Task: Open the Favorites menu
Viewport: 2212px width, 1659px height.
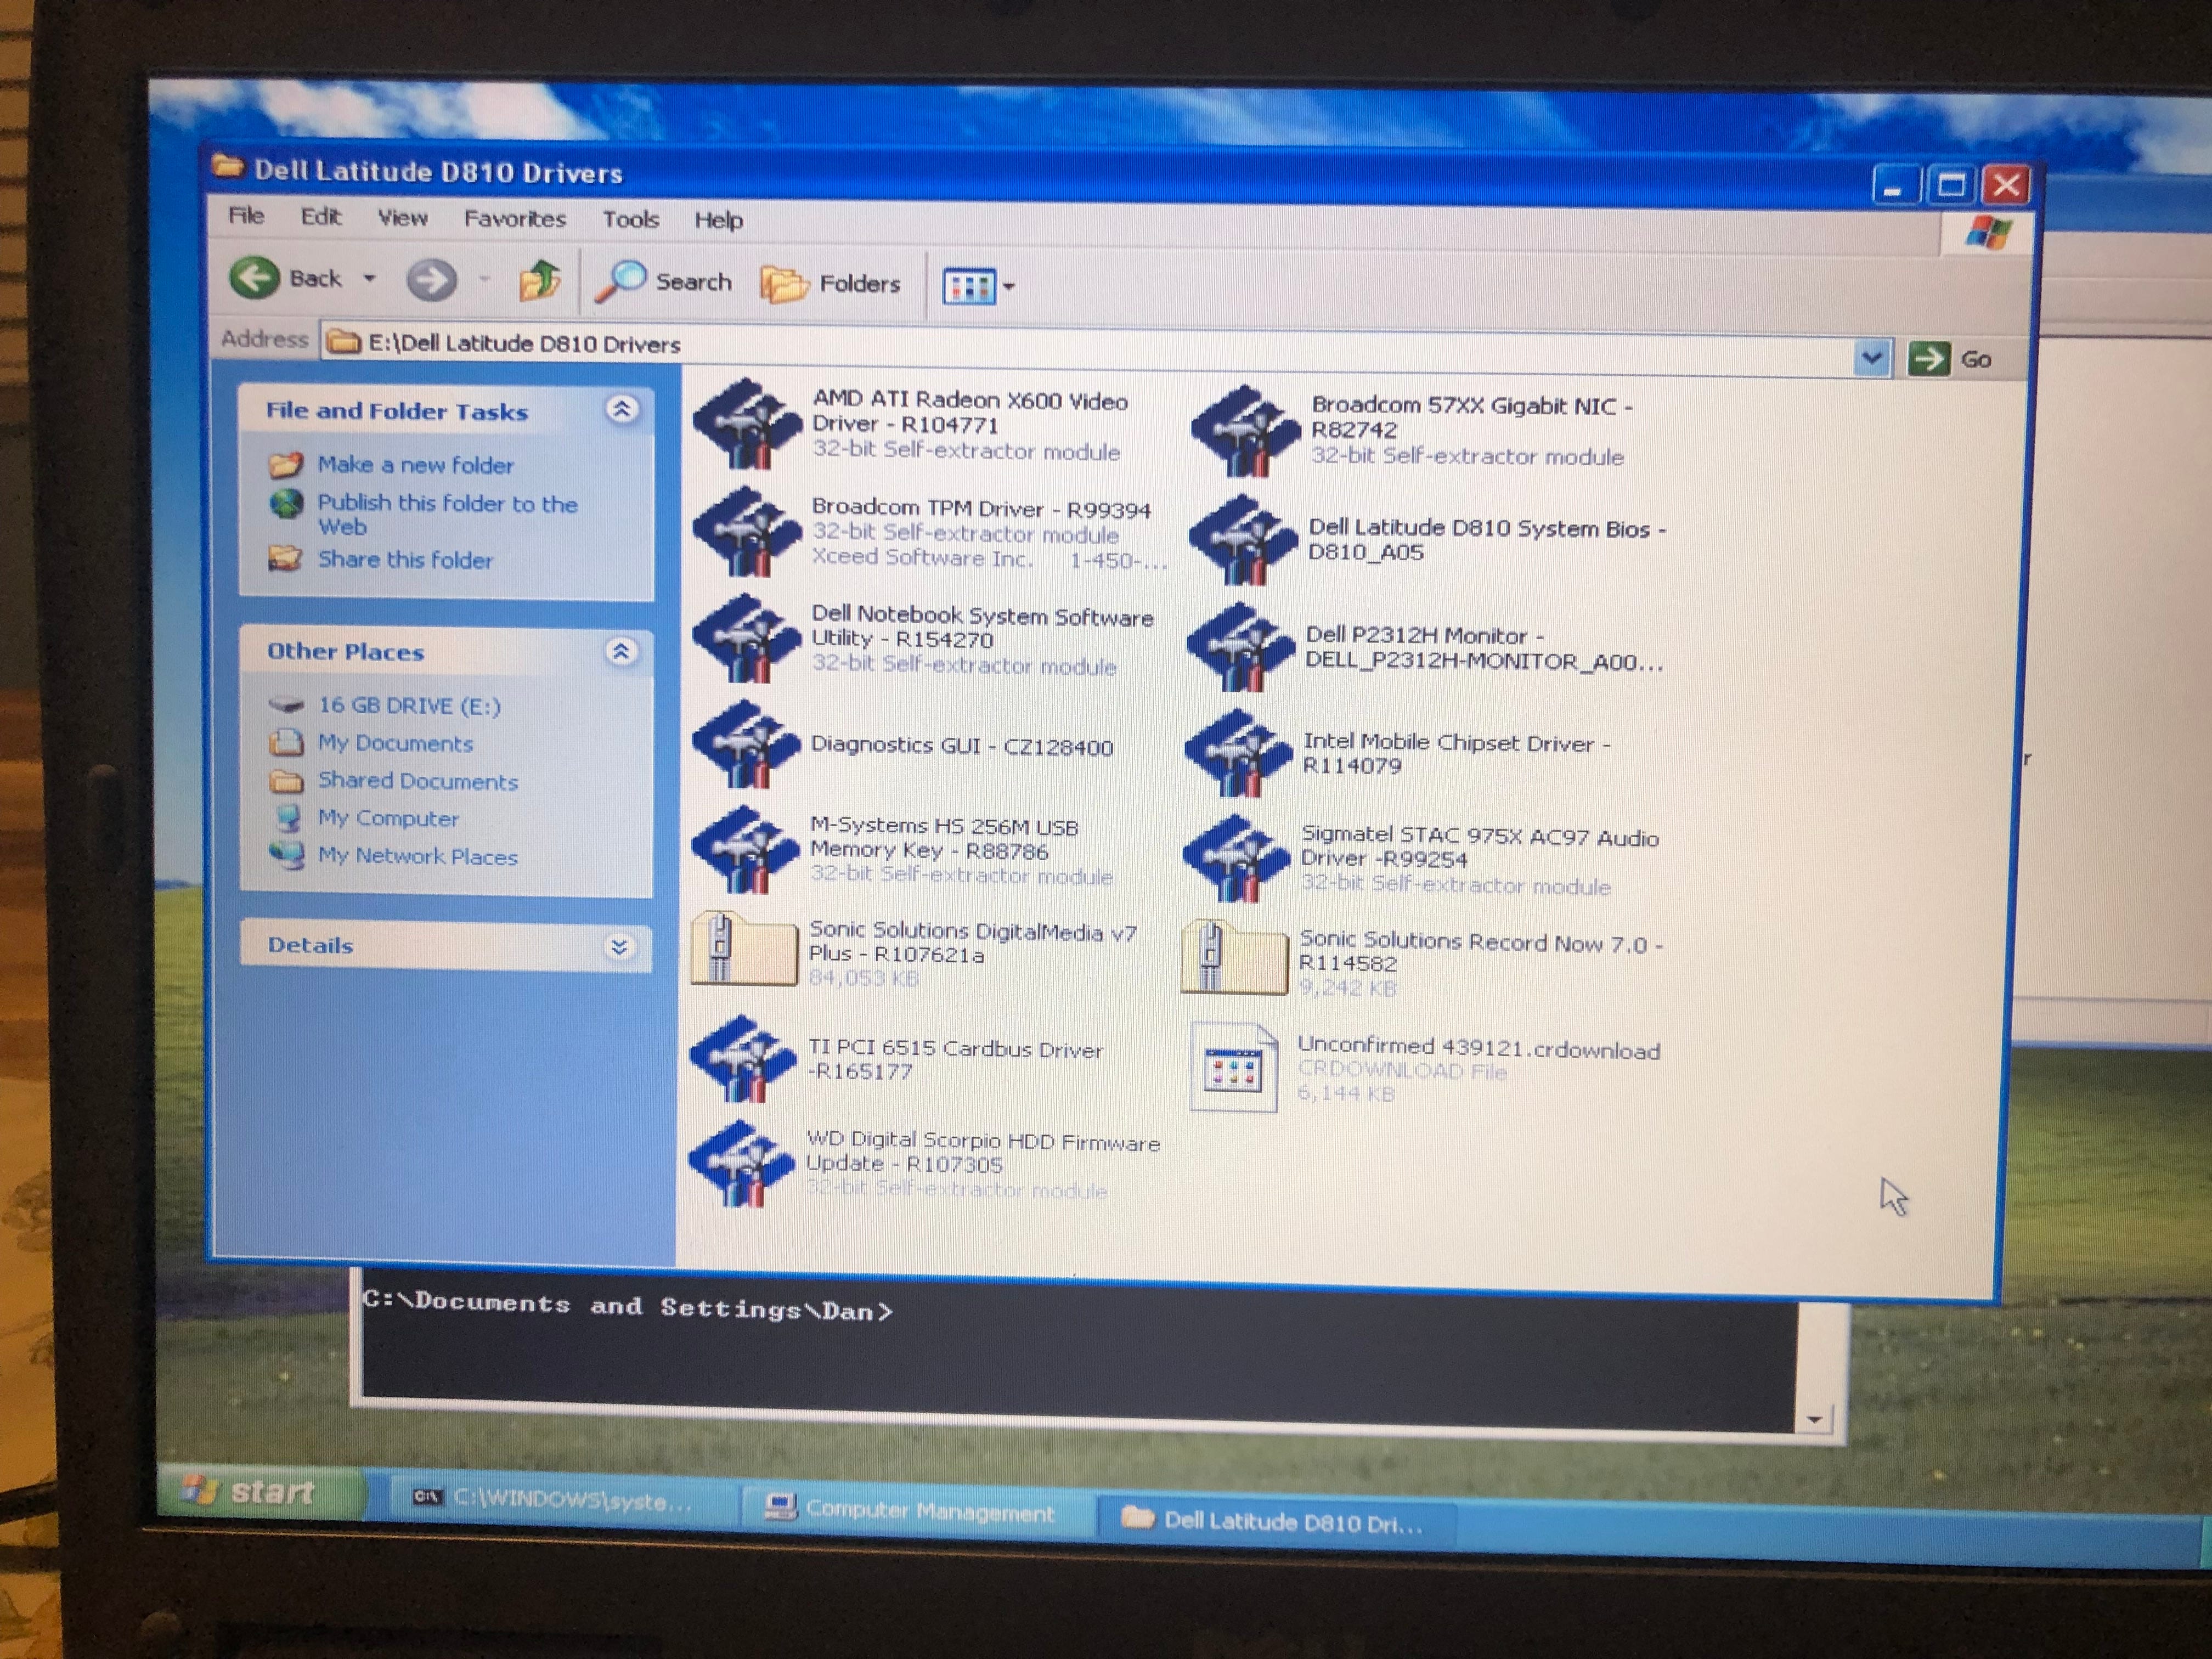Action: [514, 218]
